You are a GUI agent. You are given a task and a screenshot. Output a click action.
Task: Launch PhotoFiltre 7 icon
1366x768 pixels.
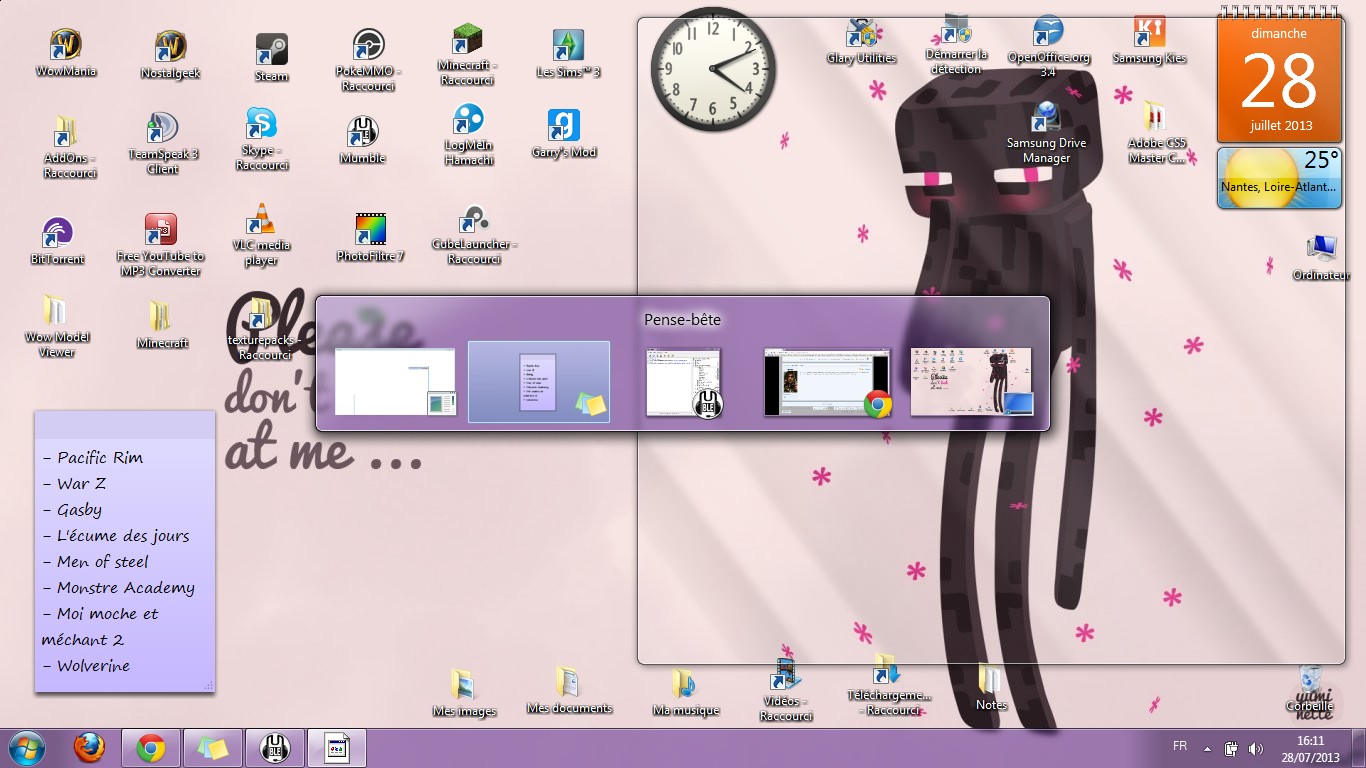click(370, 230)
